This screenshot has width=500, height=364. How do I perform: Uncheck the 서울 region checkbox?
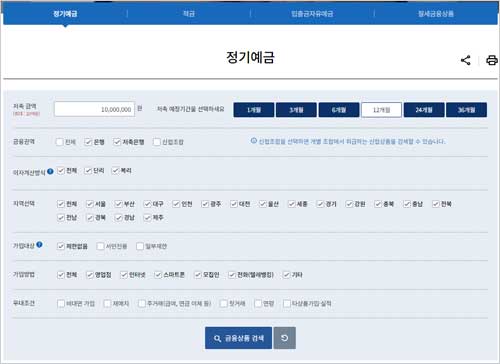90,204
